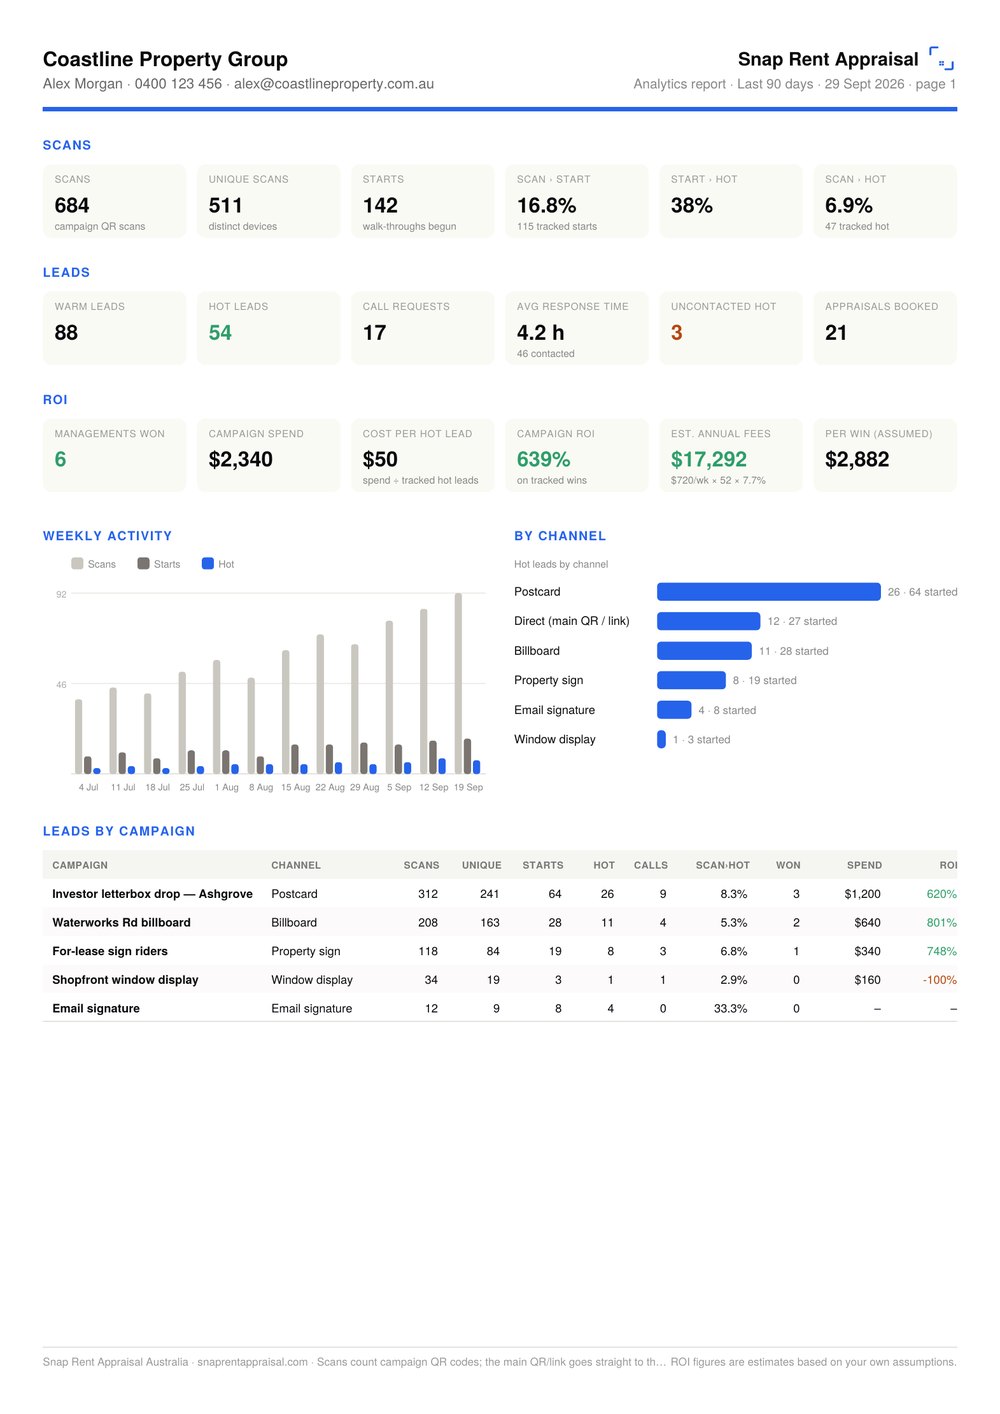Image resolution: width=1000 pixels, height=1414 pixels.
Task: Click the Uncontacted Hot value 3
Action: (x=677, y=332)
